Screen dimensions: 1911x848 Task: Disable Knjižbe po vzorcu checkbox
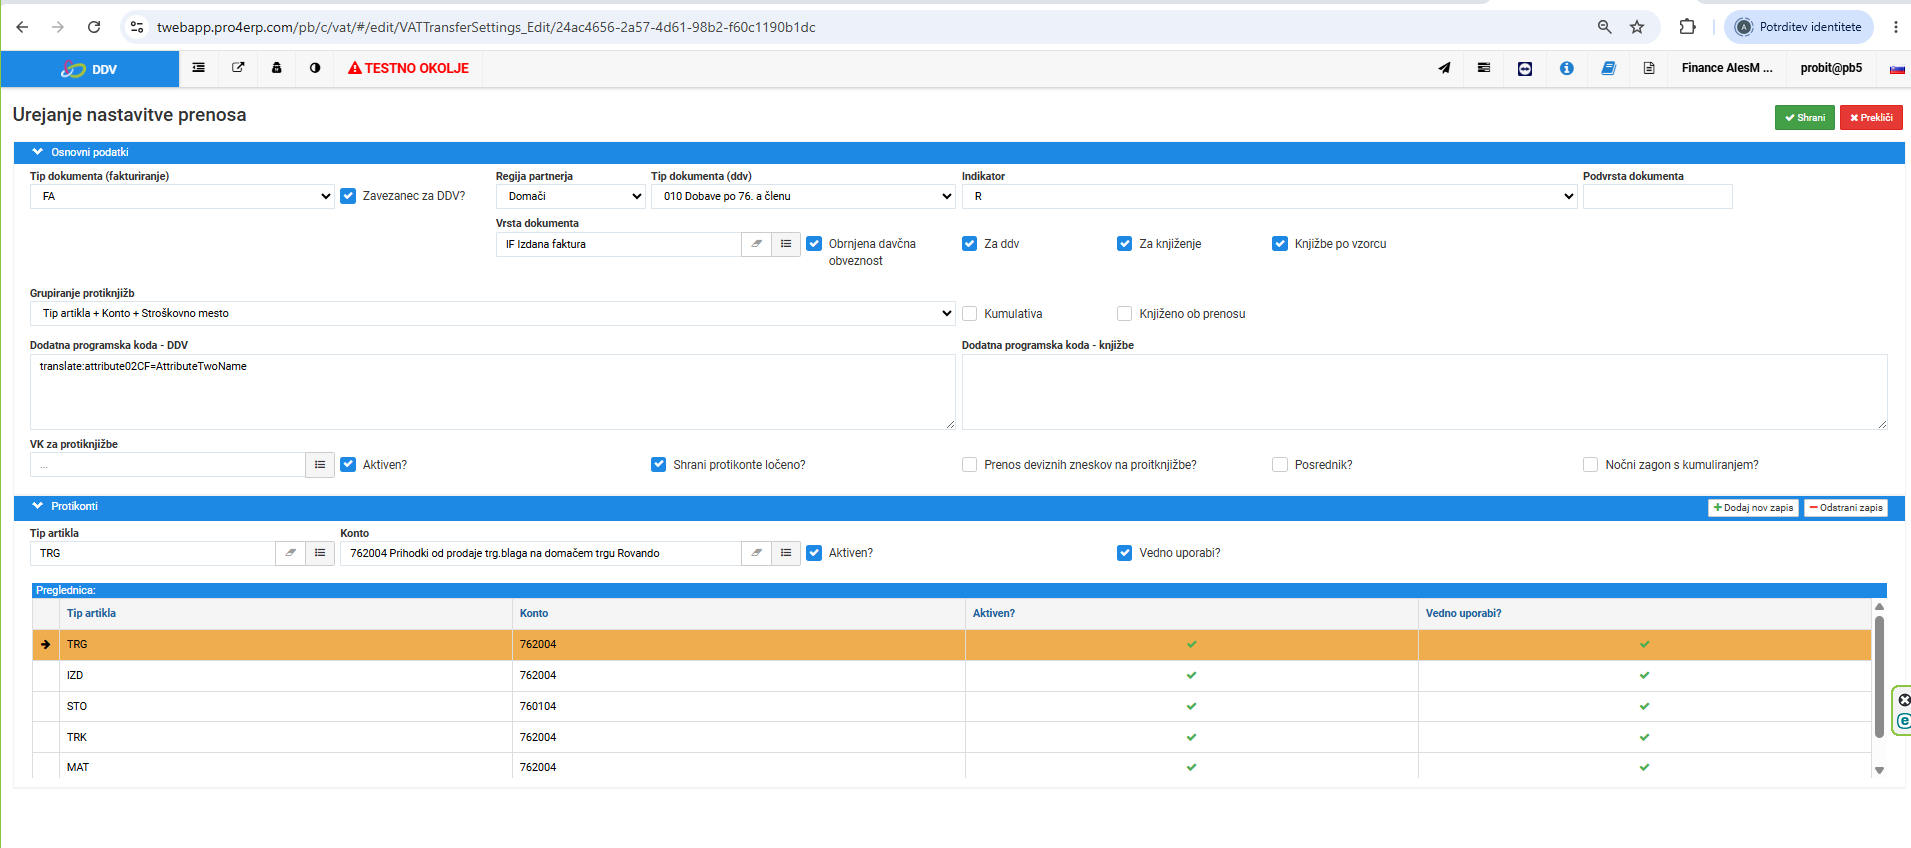click(x=1280, y=244)
